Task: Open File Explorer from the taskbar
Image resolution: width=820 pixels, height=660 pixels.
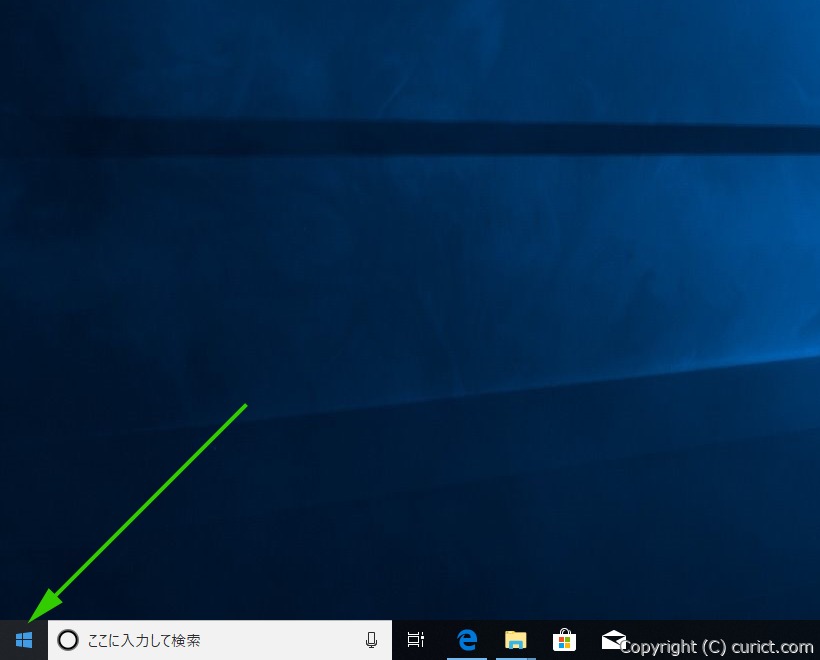Action: 516,640
